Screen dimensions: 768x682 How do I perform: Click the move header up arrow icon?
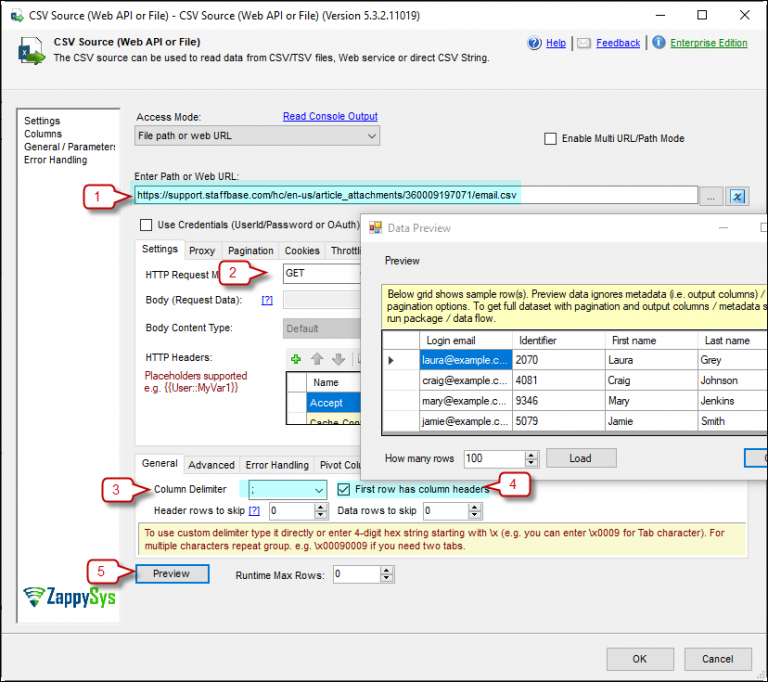pos(316,358)
